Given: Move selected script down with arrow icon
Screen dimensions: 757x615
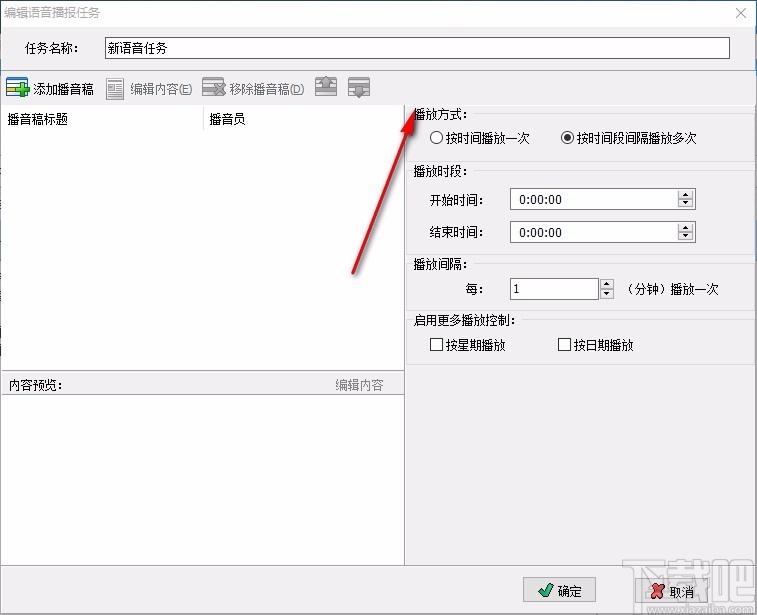Looking at the screenshot, I should (x=359, y=87).
